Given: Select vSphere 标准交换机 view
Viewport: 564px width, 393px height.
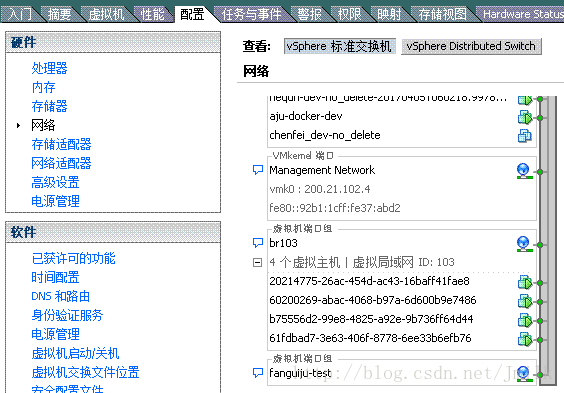Looking at the screenshot, I should pos(340,46).
